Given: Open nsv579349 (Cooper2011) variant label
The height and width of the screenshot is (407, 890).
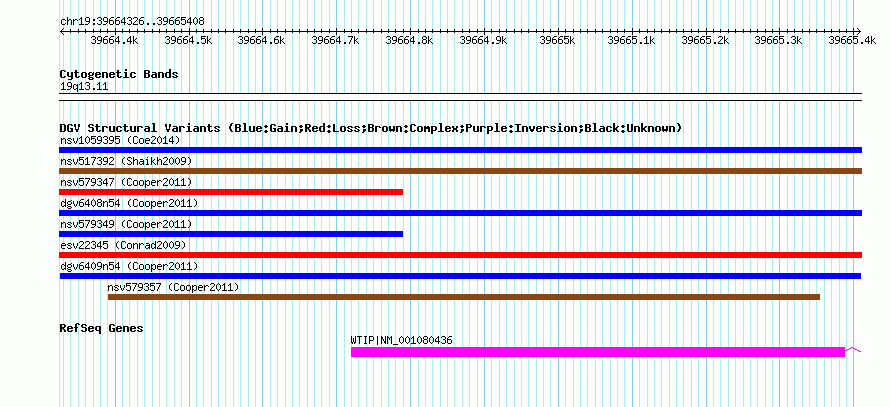Looking at the screenshot, I should click(126, 224).
